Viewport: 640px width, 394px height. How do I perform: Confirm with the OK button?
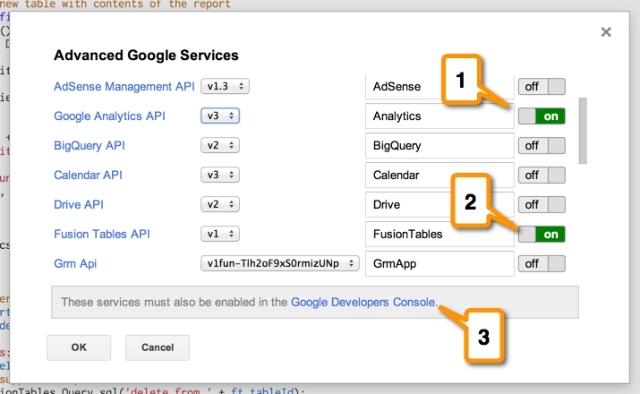(79, 347)
